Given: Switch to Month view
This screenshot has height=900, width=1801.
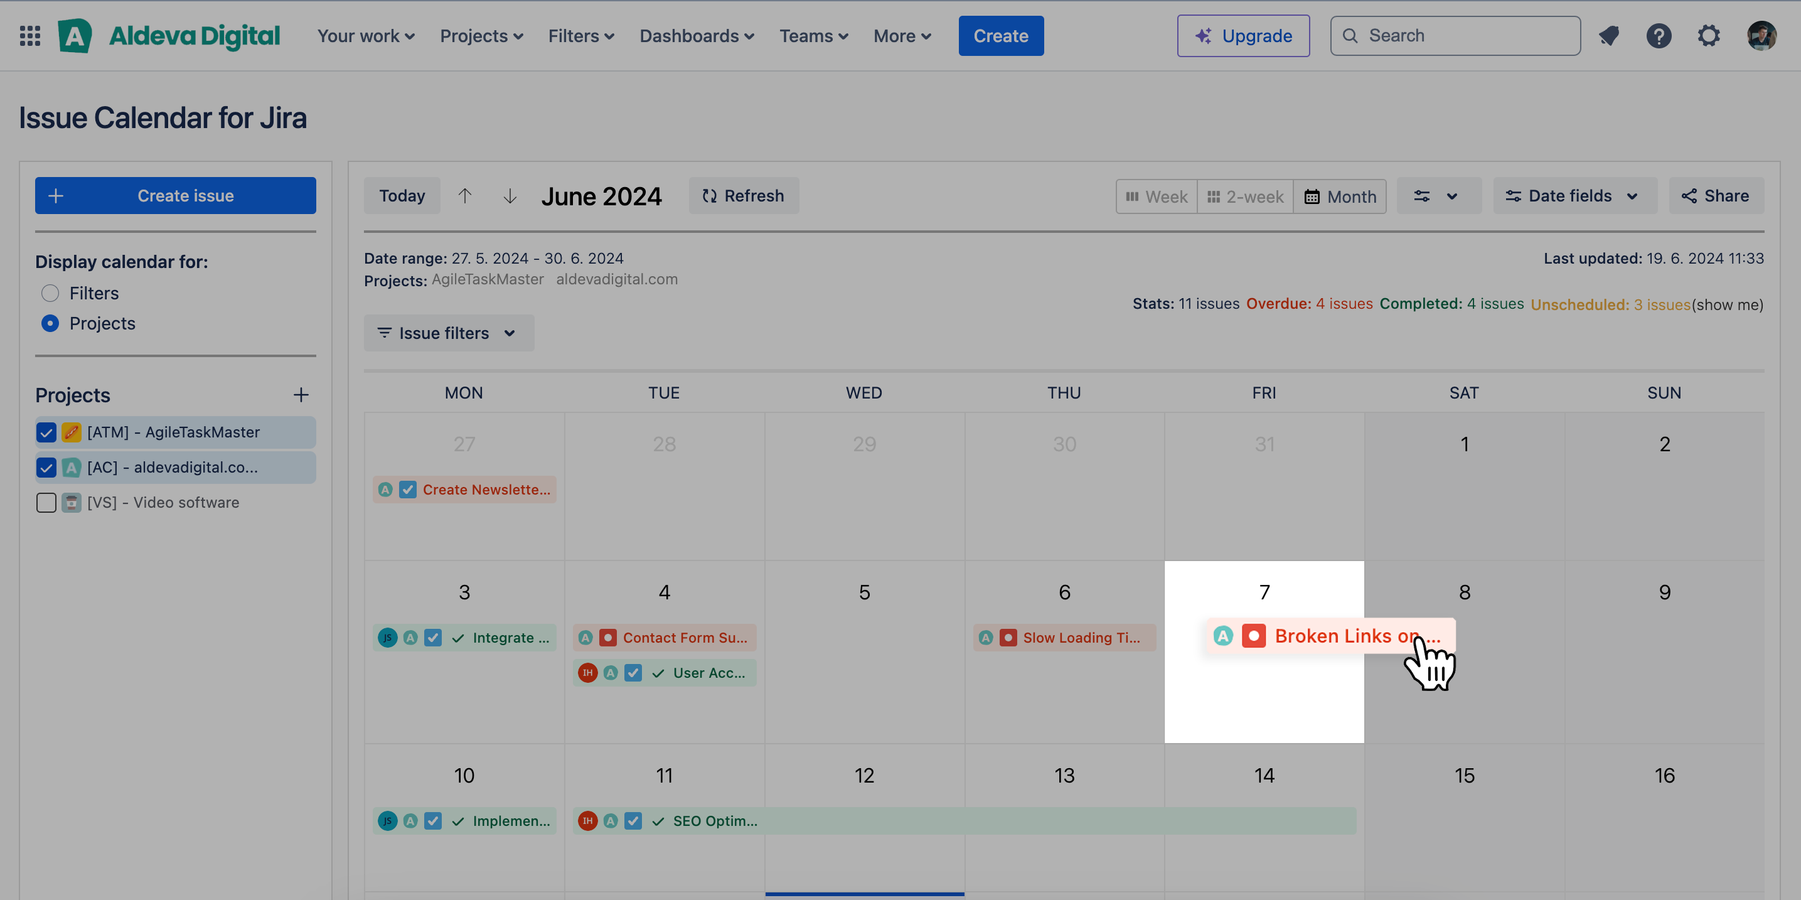Looking at the screenshot, I should 1340,197.
